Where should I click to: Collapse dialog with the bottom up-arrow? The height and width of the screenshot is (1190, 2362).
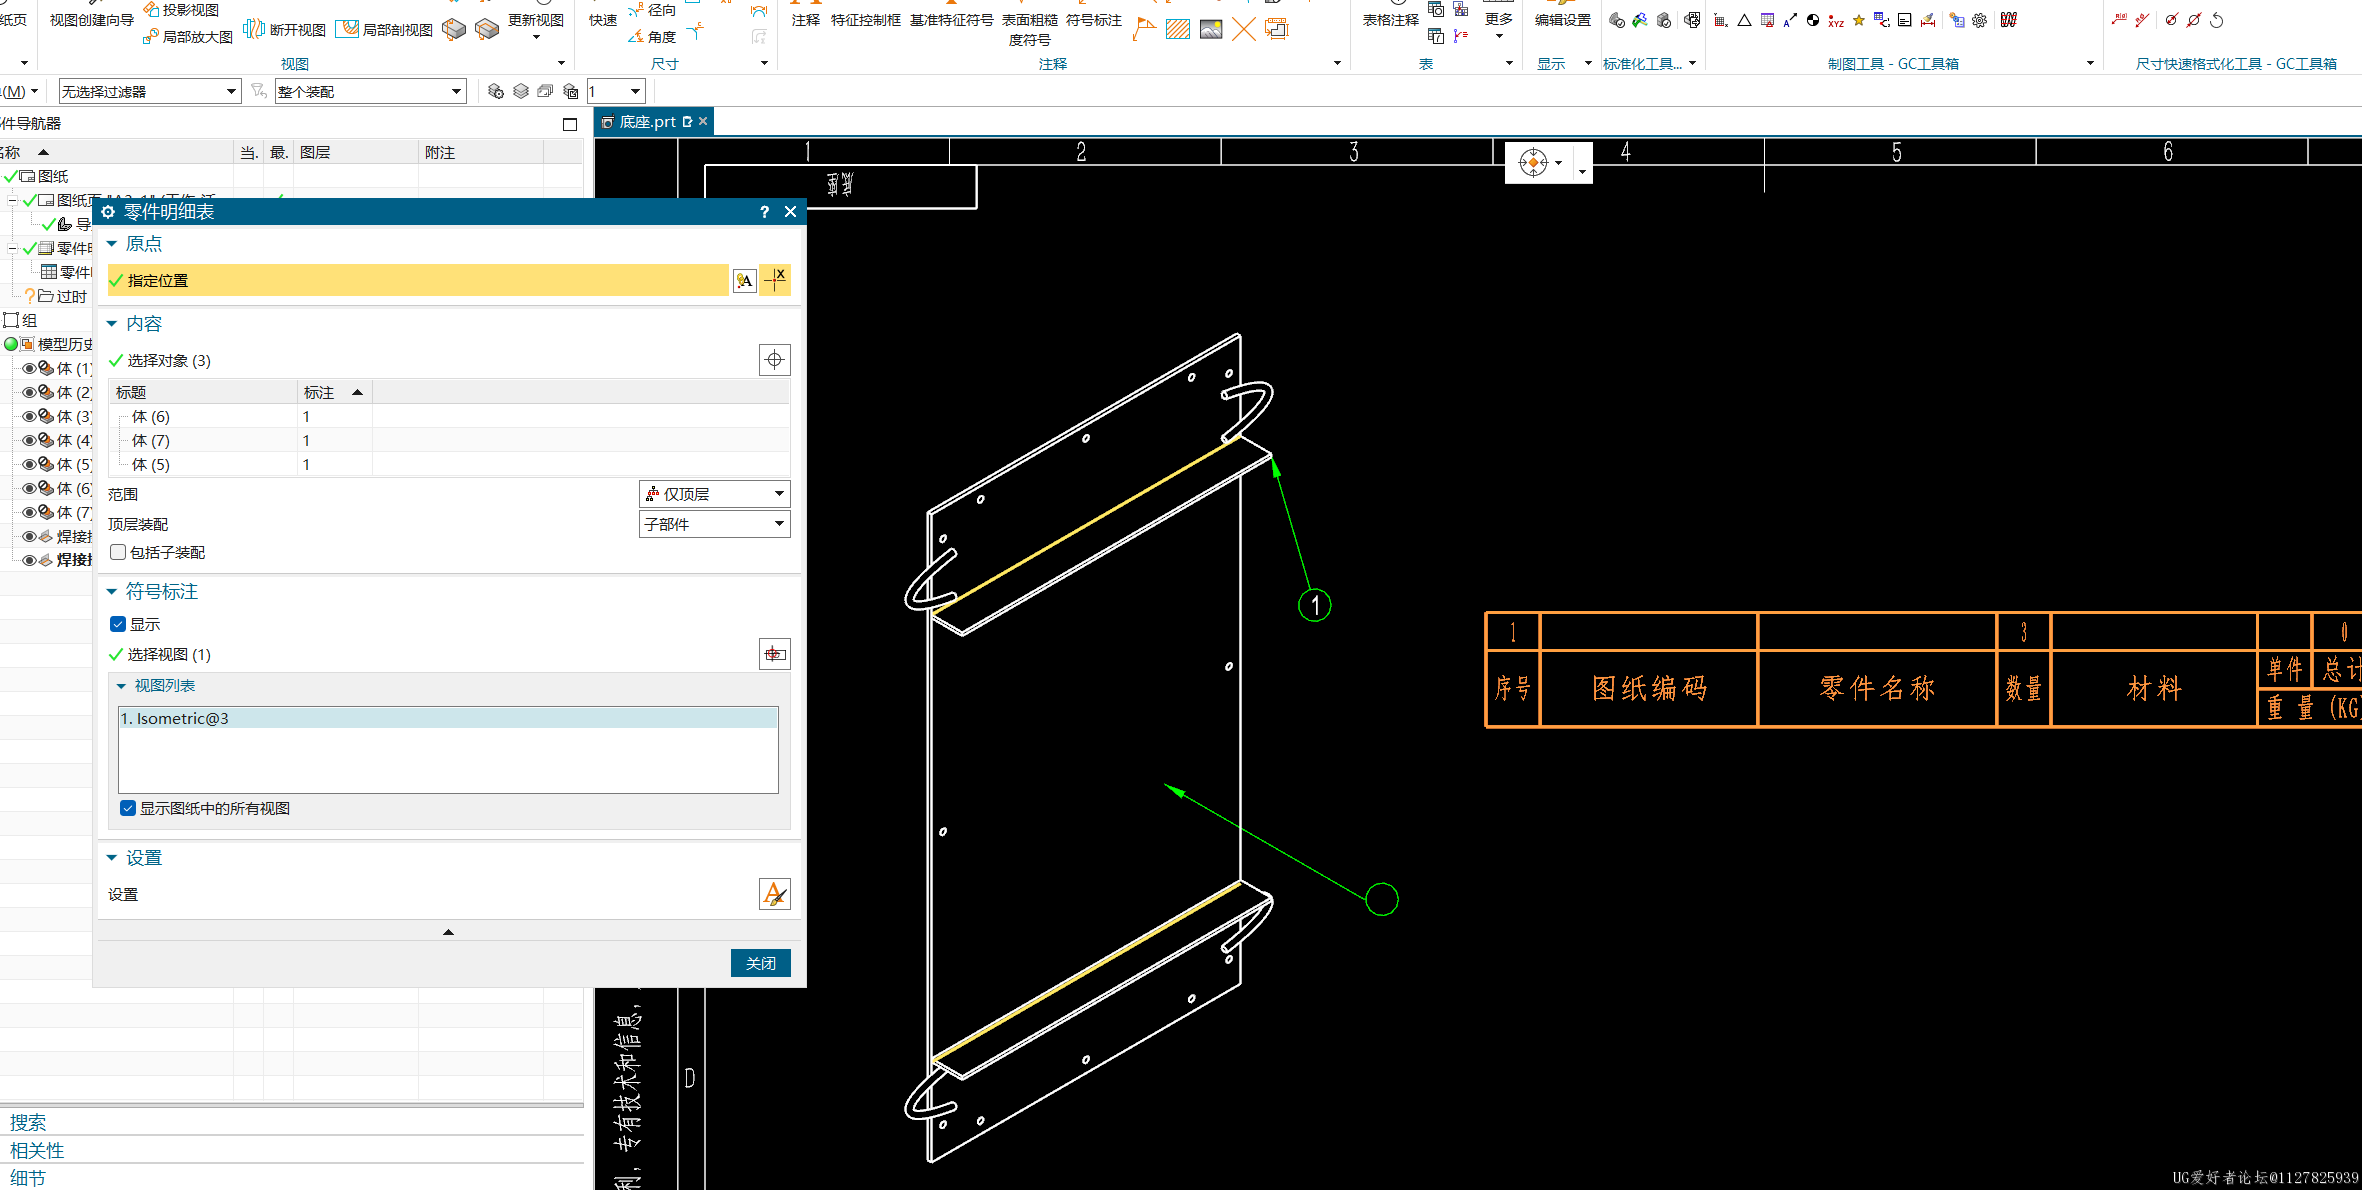click(448, 932)
